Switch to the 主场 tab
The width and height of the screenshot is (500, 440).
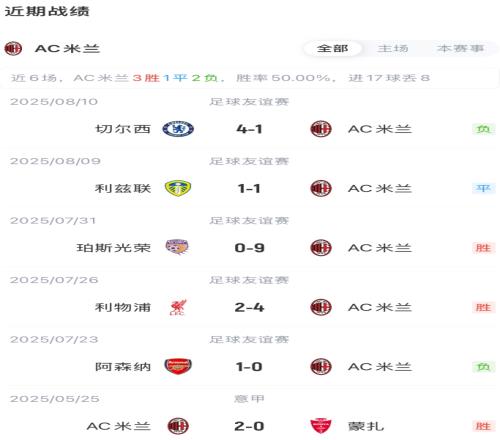393,49
